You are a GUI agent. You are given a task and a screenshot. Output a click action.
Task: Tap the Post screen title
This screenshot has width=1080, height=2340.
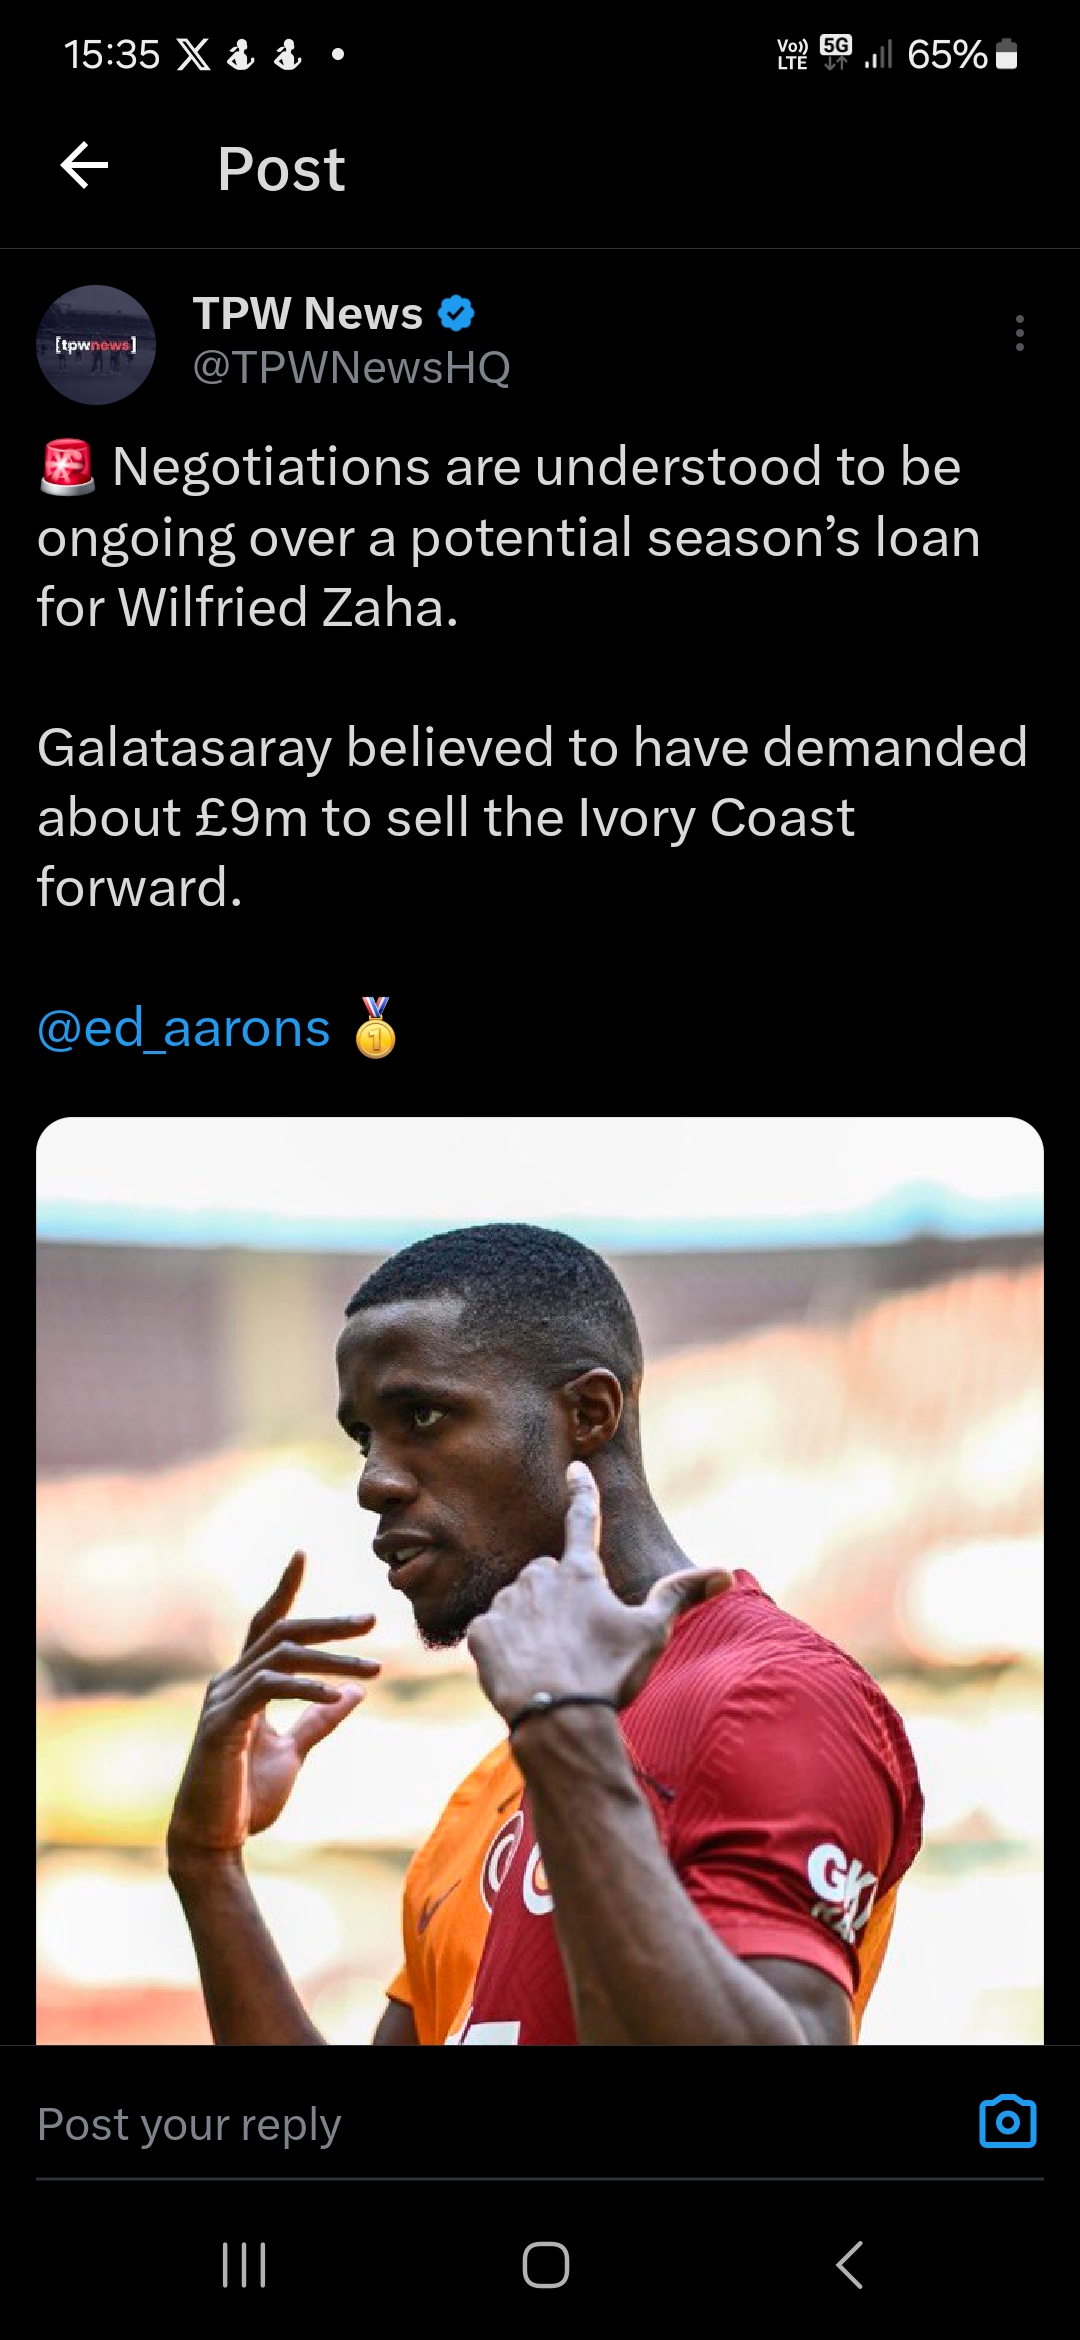[x=281, y=168]
